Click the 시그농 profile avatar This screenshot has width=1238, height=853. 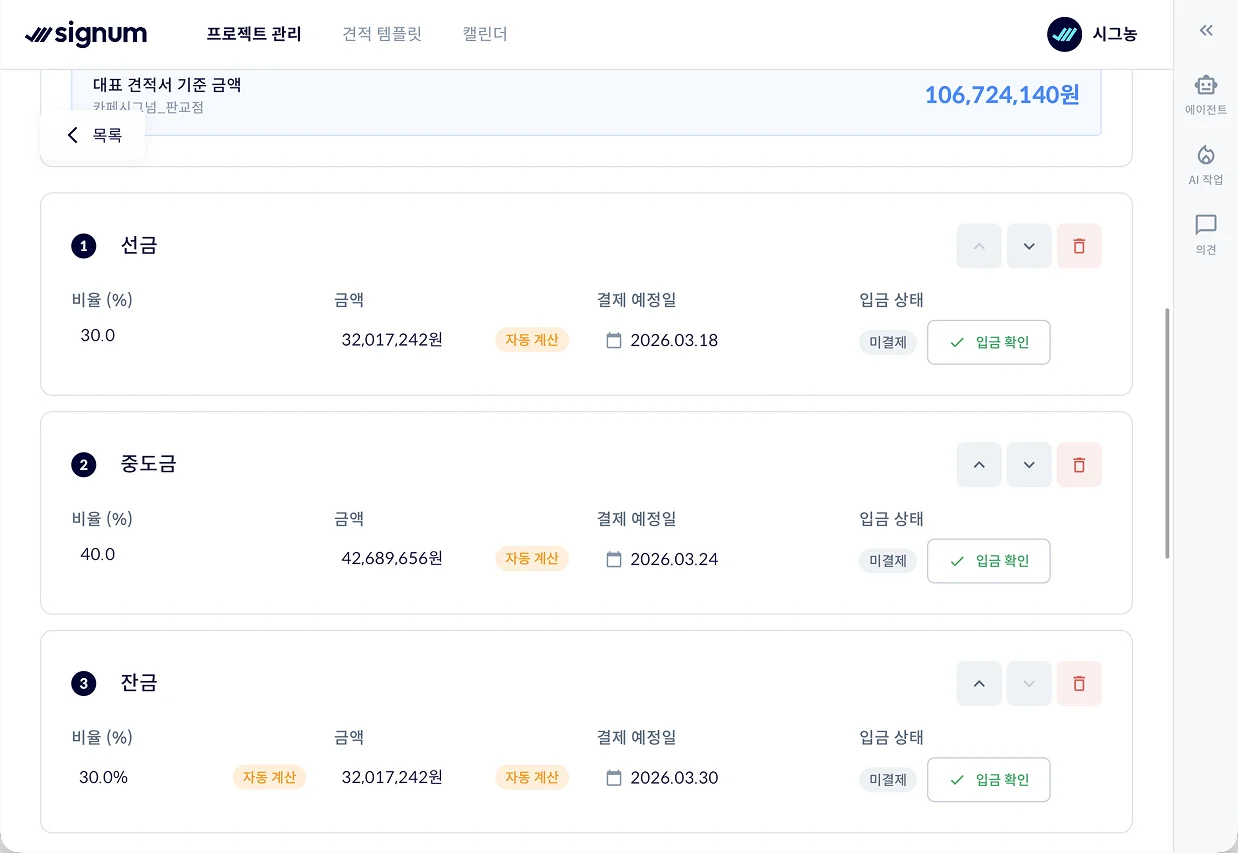[1062, 34]
